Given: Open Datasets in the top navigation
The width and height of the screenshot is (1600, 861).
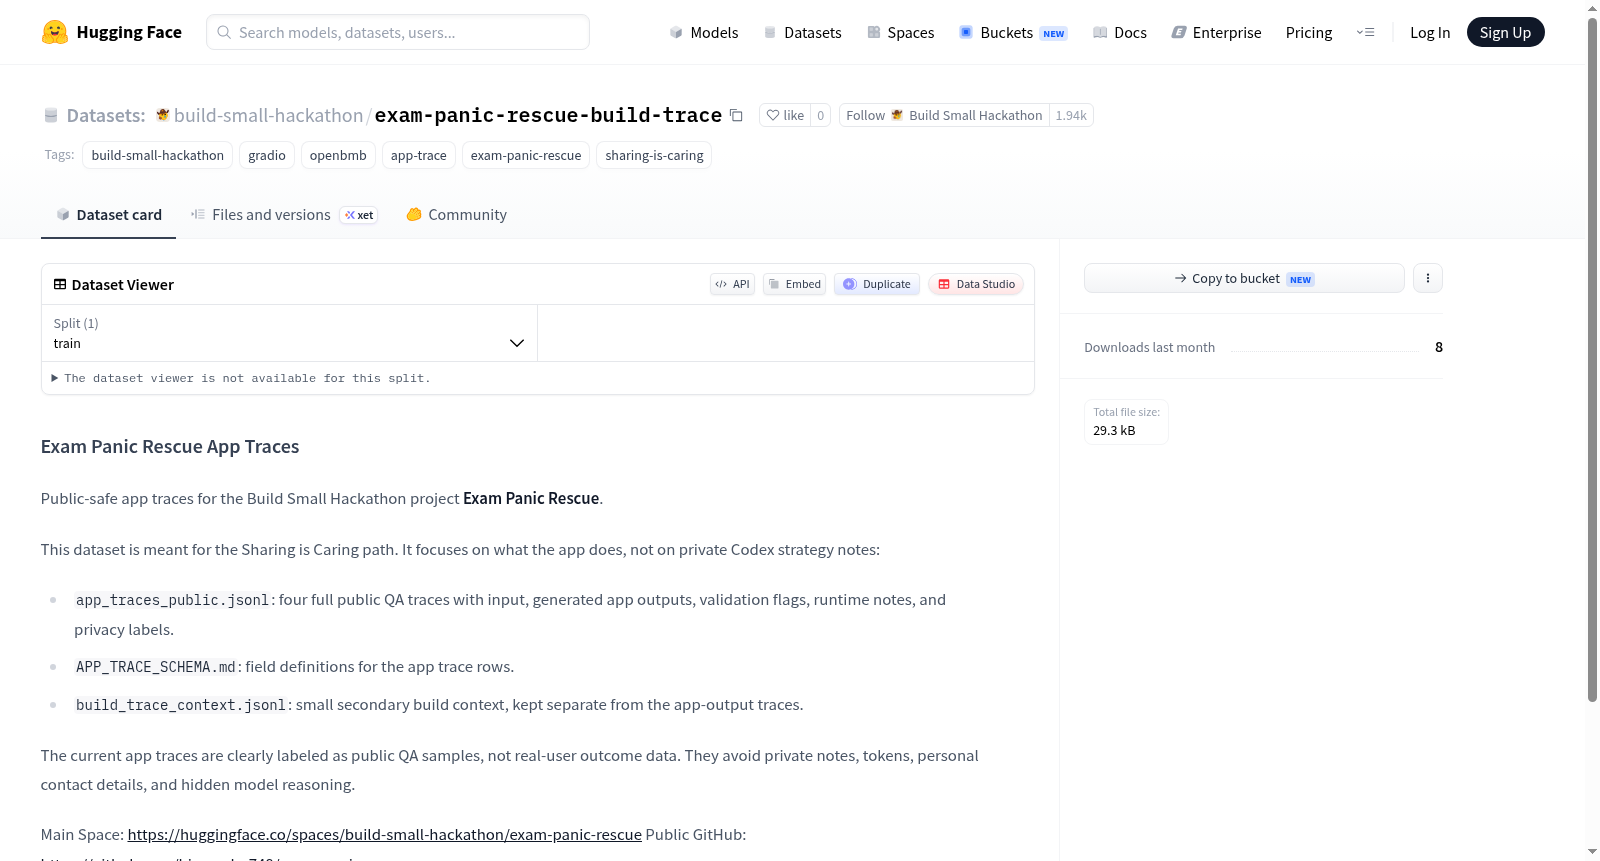Looking at the screenshot, I should pos(802,32).
